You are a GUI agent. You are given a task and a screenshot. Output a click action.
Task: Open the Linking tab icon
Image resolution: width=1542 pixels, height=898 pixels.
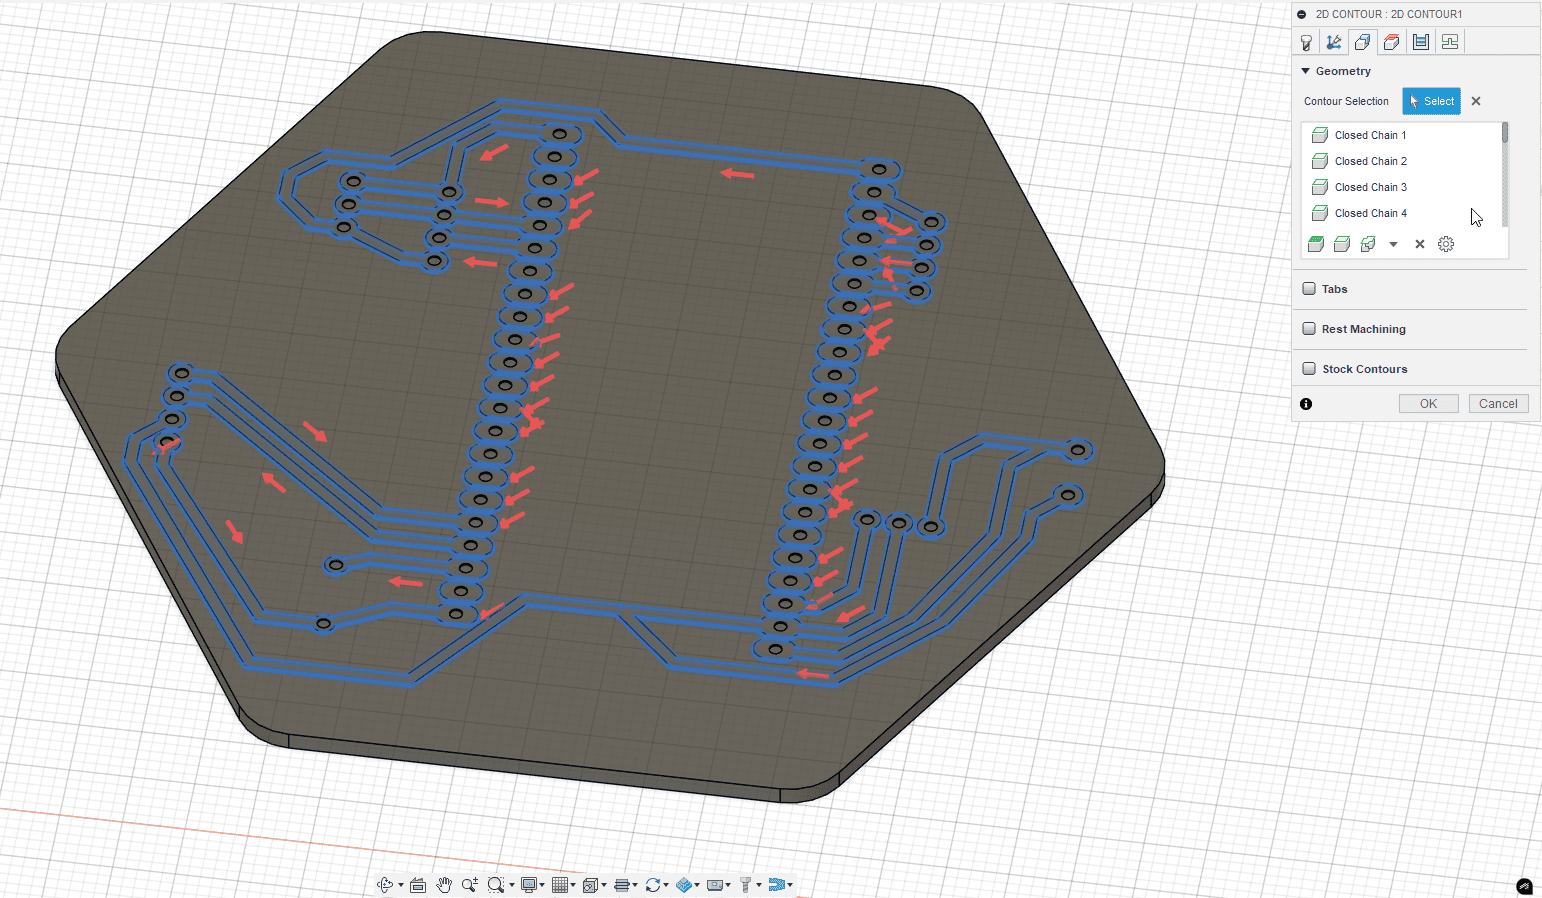coord(1450,42)
